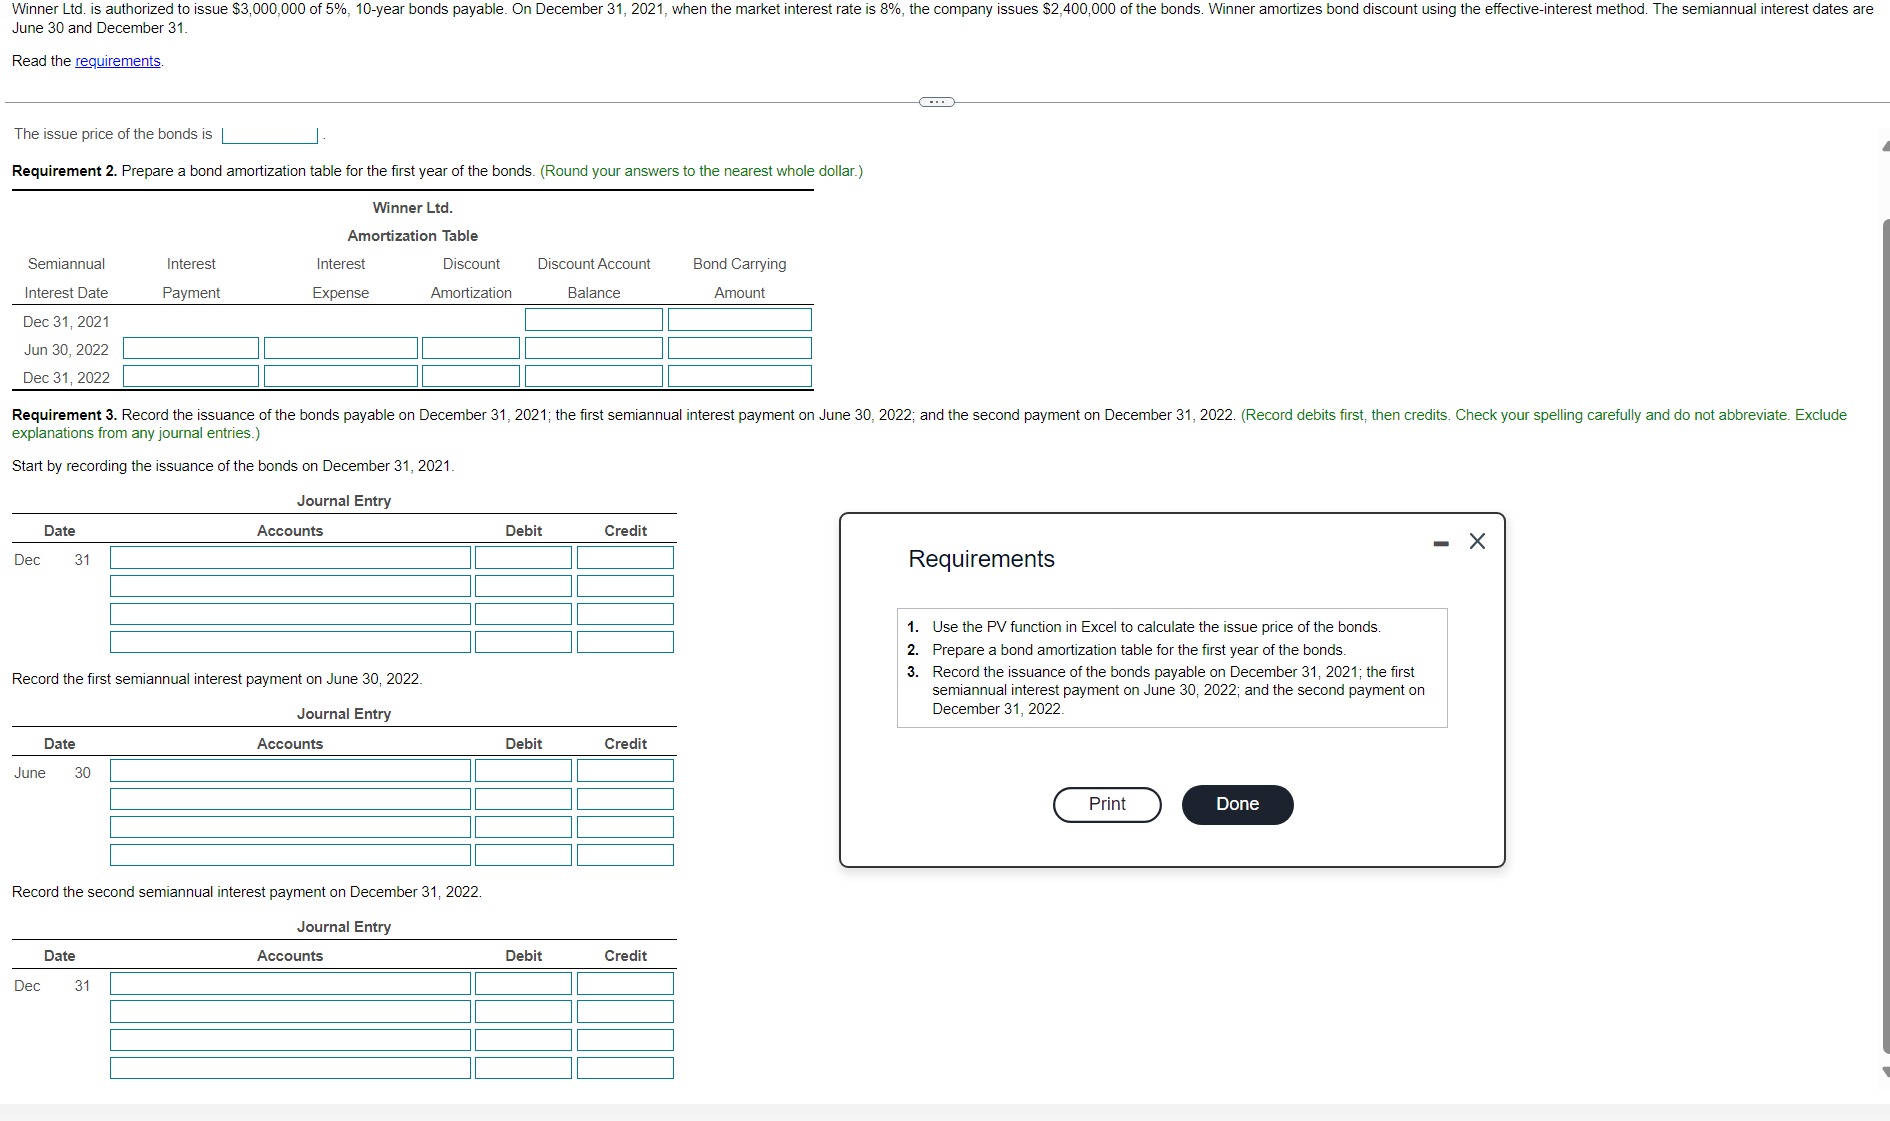Click second account field of issuance journal entry
1890x1121 pixels.
tap(290, 586)
